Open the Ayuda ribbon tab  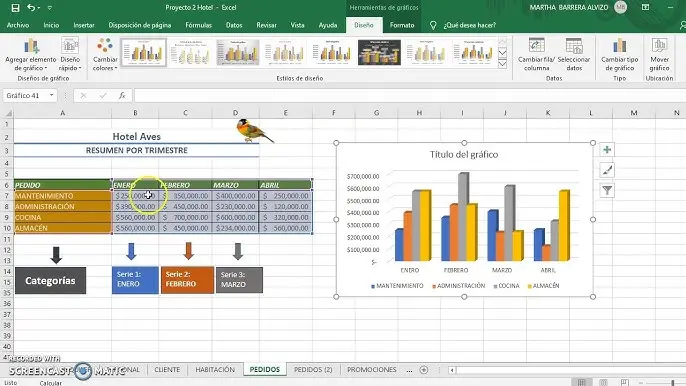click(x=328, y=25)
